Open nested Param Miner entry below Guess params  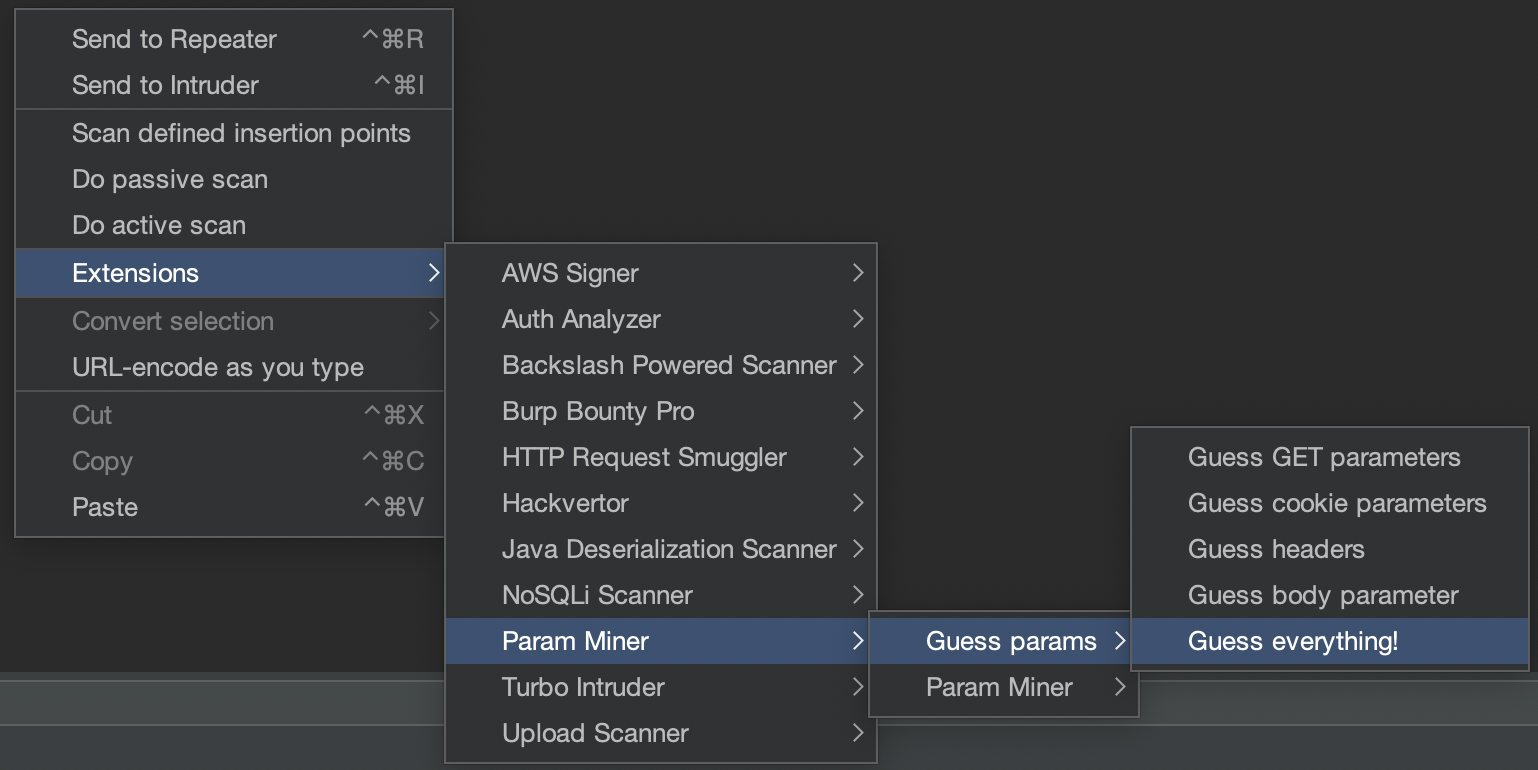click(1004, 687)
